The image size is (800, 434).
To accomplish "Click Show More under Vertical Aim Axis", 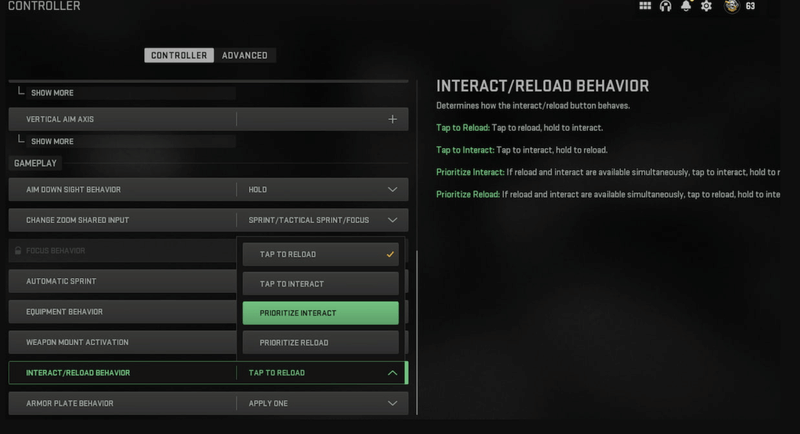I will (x=52, y=142).
